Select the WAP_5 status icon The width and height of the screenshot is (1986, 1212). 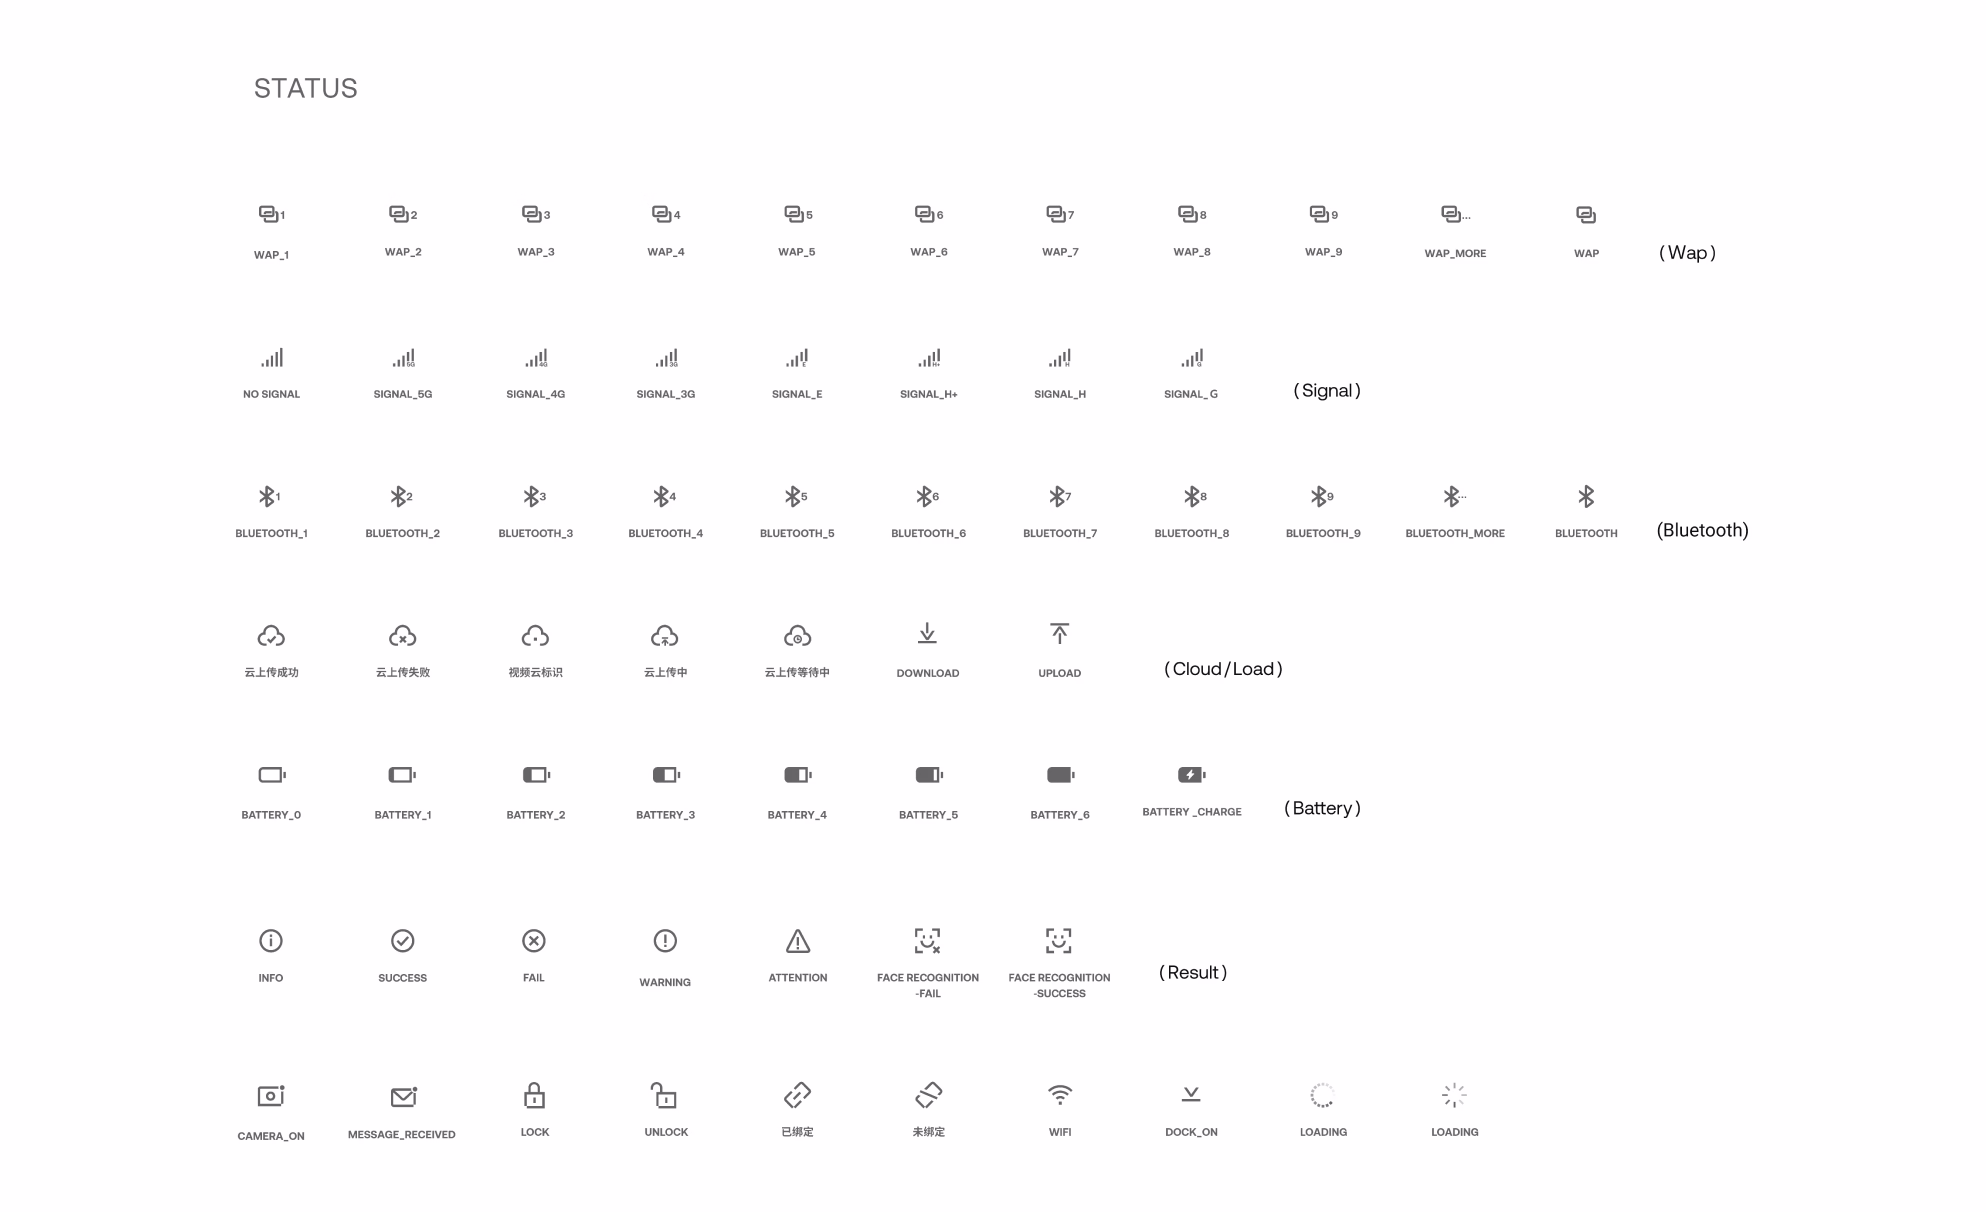[x=798, y=214]
